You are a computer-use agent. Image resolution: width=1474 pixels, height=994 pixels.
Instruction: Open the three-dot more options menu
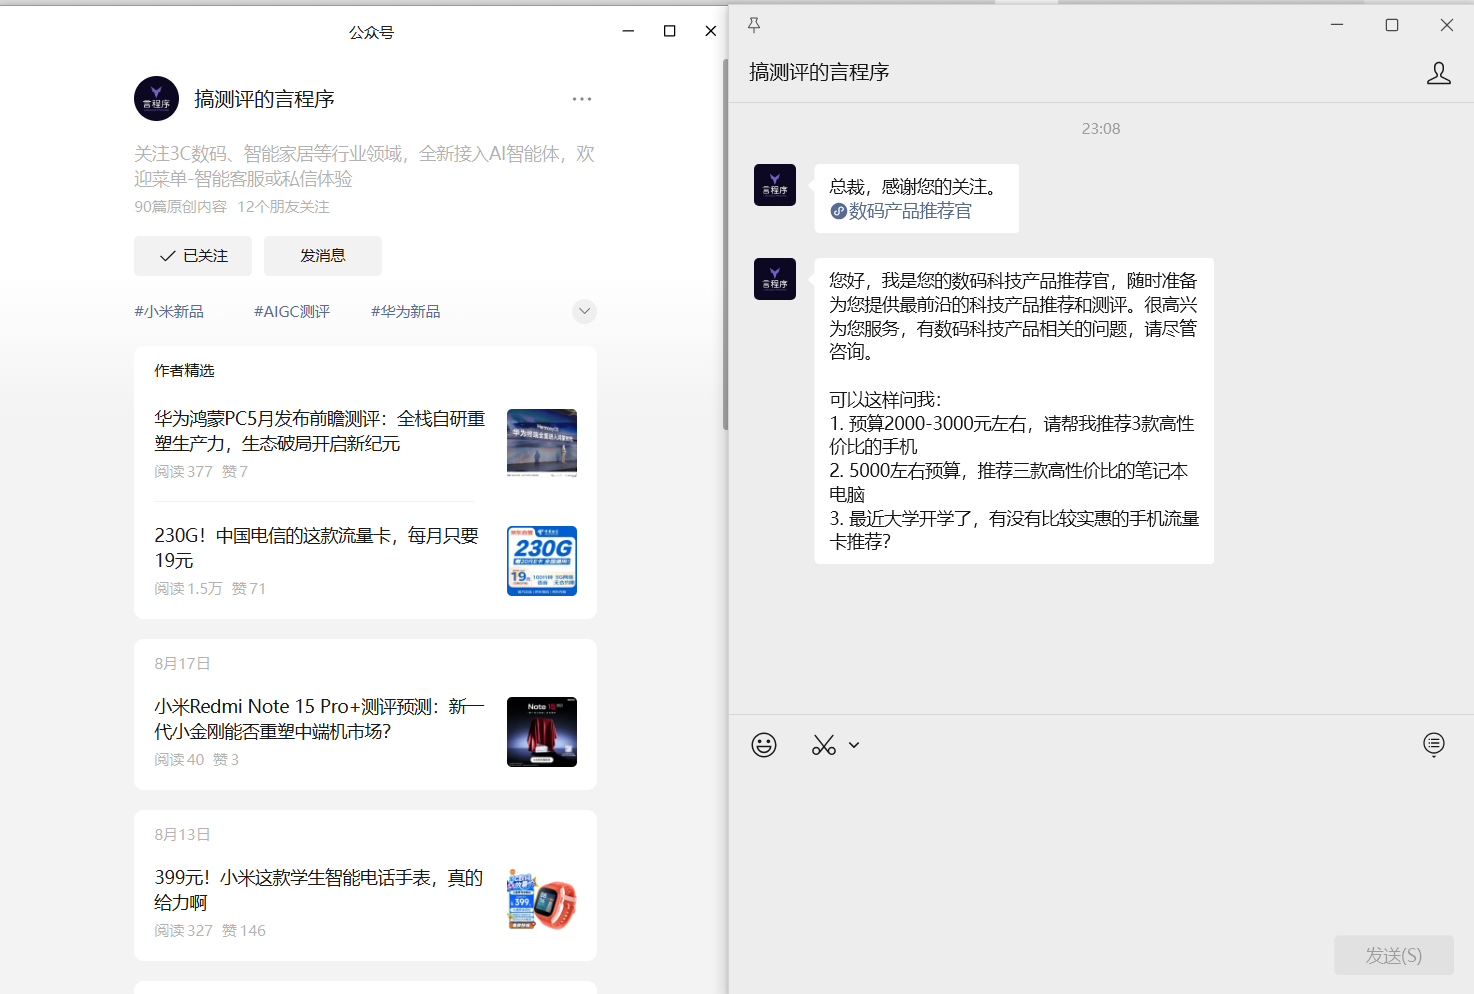pyautogui.click(x=582, y=99)
